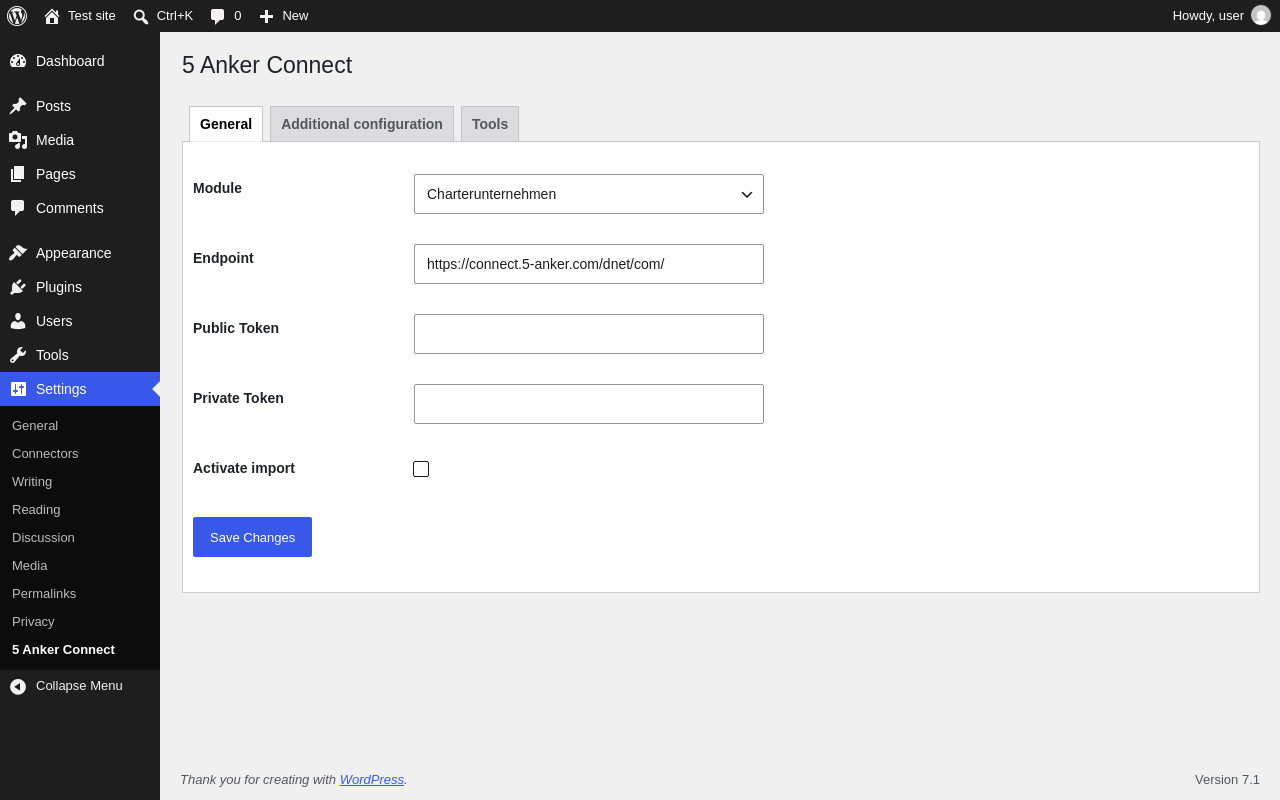Open the Permalinks settings link

click(x=44, y=594)
